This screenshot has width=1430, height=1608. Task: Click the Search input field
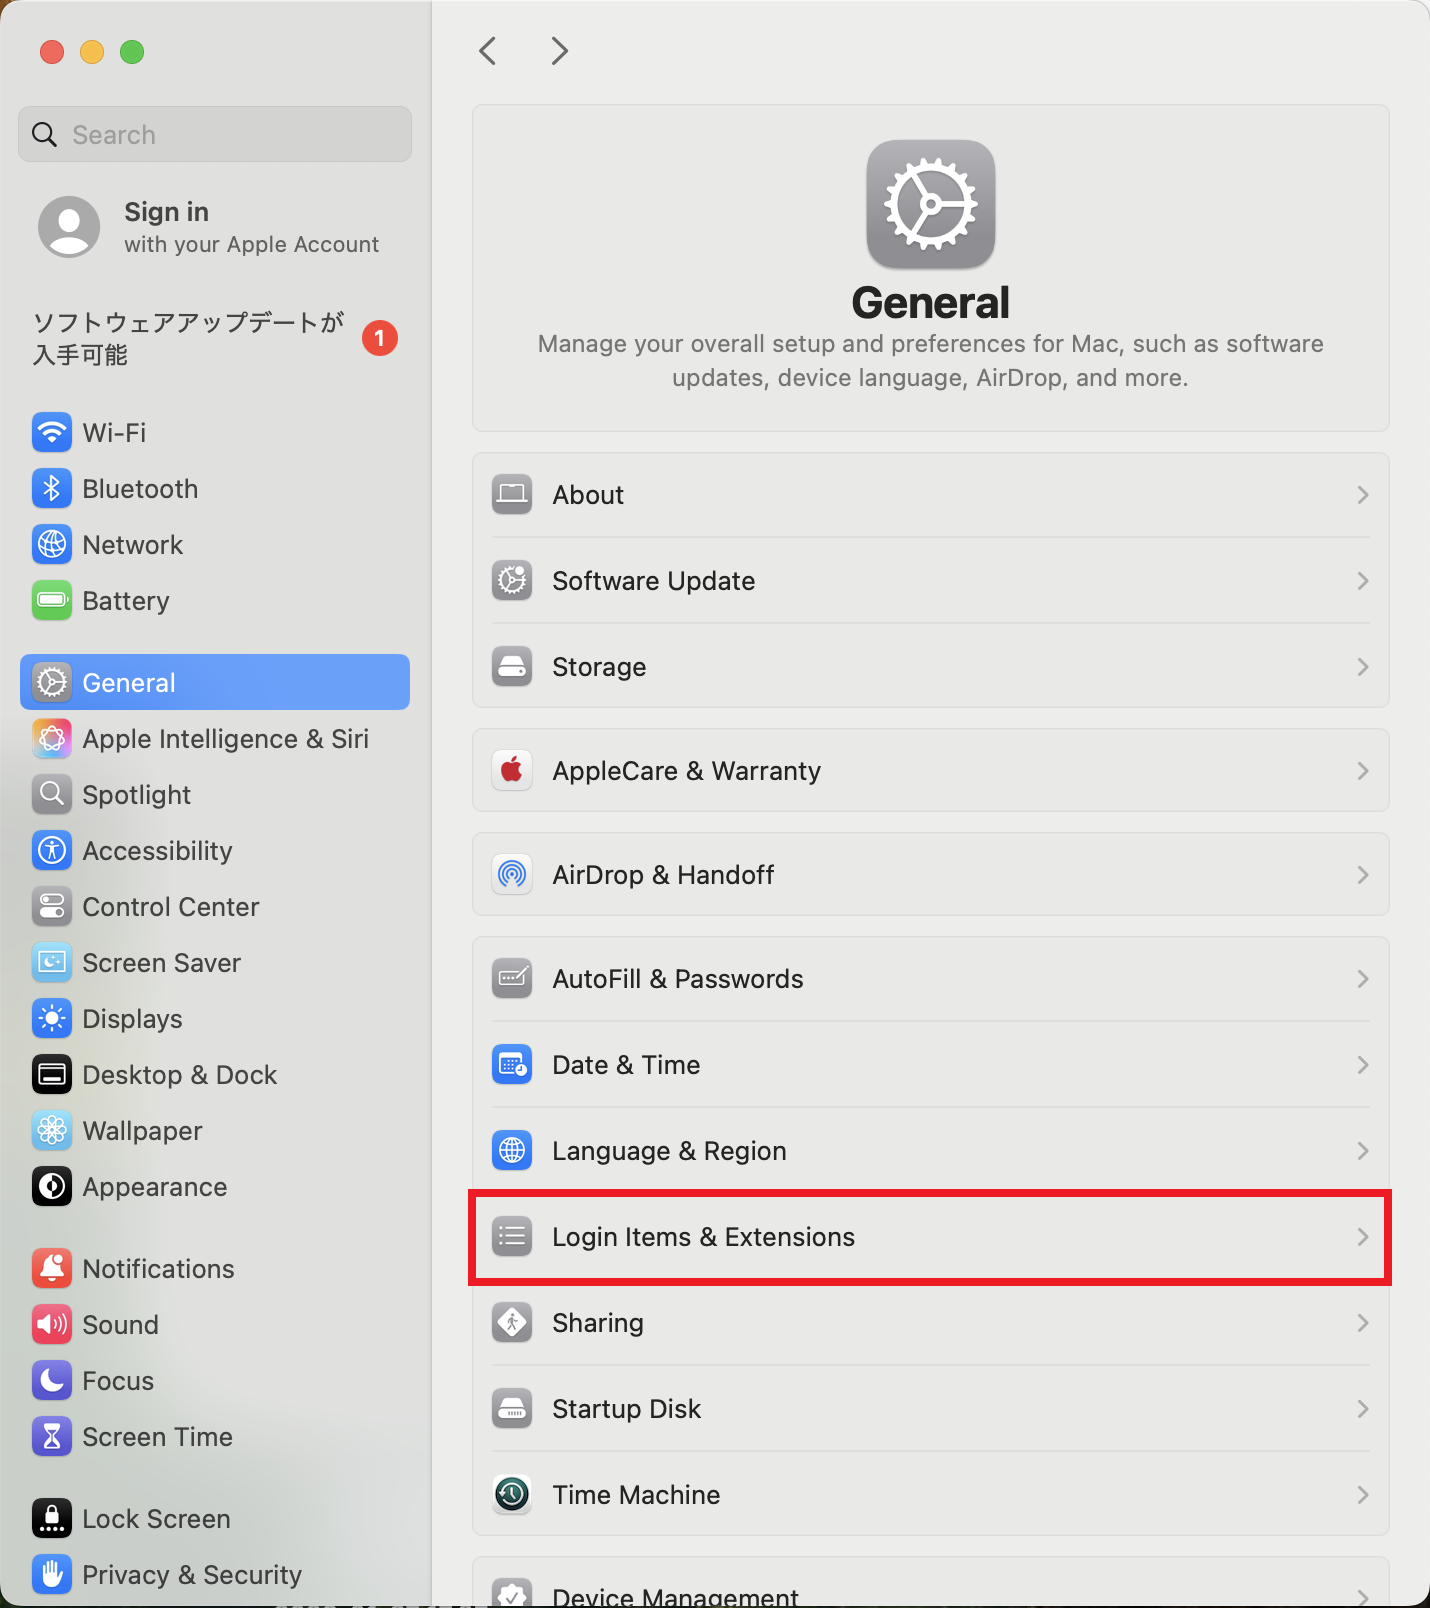(x=215, y=134)
